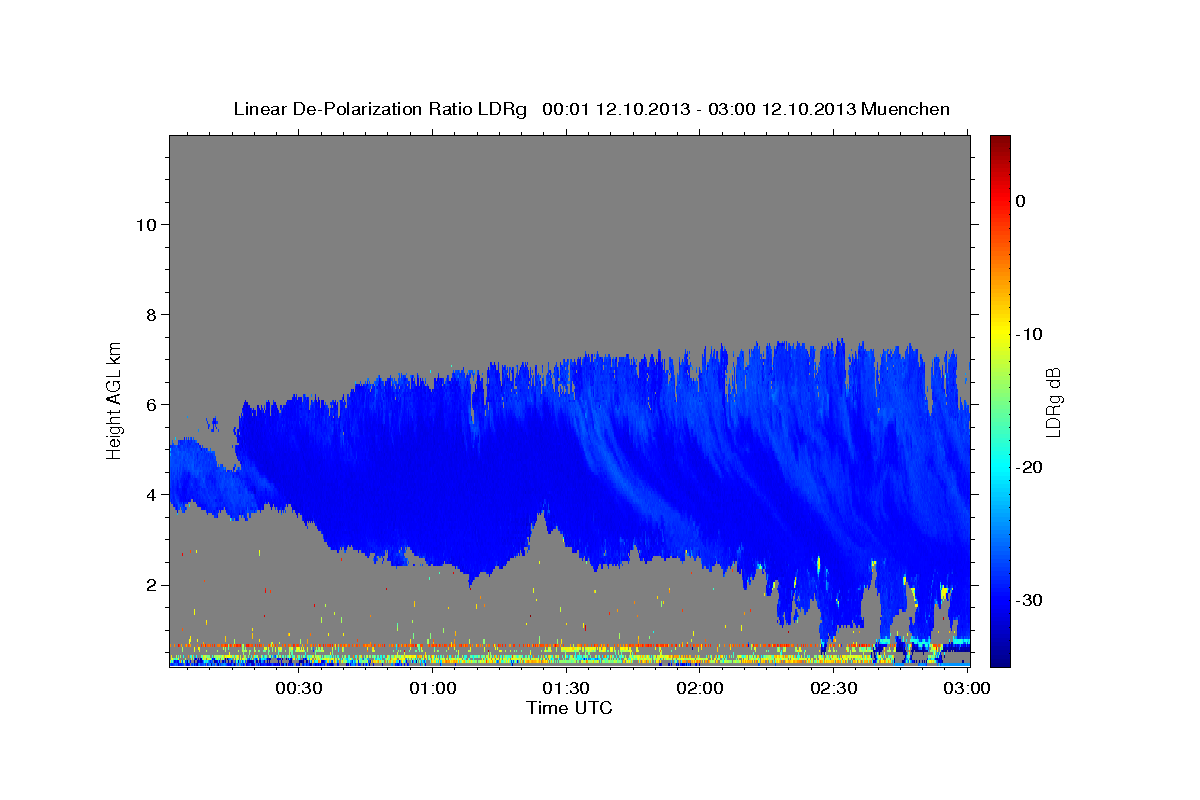Click the 'Time UTC' axis label

click(569, 708)
